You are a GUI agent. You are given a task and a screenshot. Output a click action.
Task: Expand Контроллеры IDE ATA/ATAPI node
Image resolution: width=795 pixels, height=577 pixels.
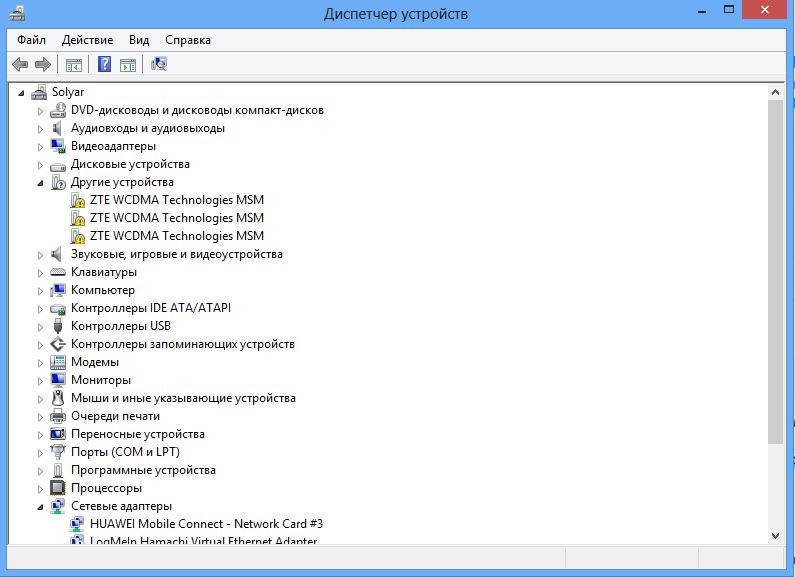tap(41, 309)
